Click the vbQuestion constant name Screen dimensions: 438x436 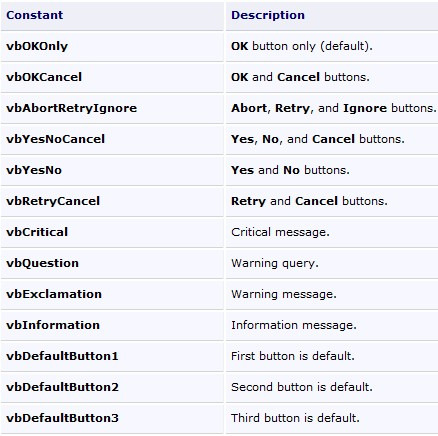(x=42, y=263)
